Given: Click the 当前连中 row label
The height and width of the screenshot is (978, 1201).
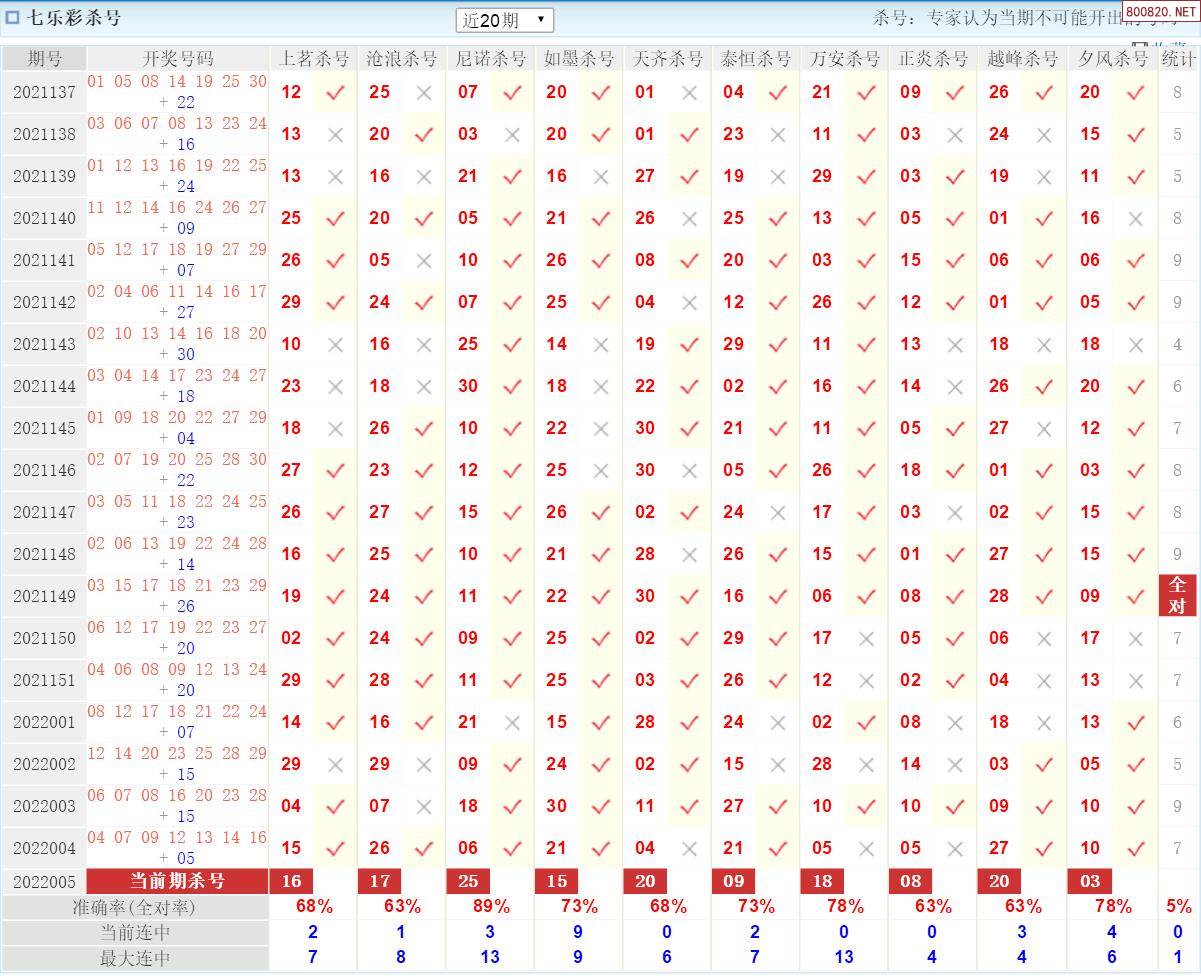Looking at the screenshot, I should 135,932.
